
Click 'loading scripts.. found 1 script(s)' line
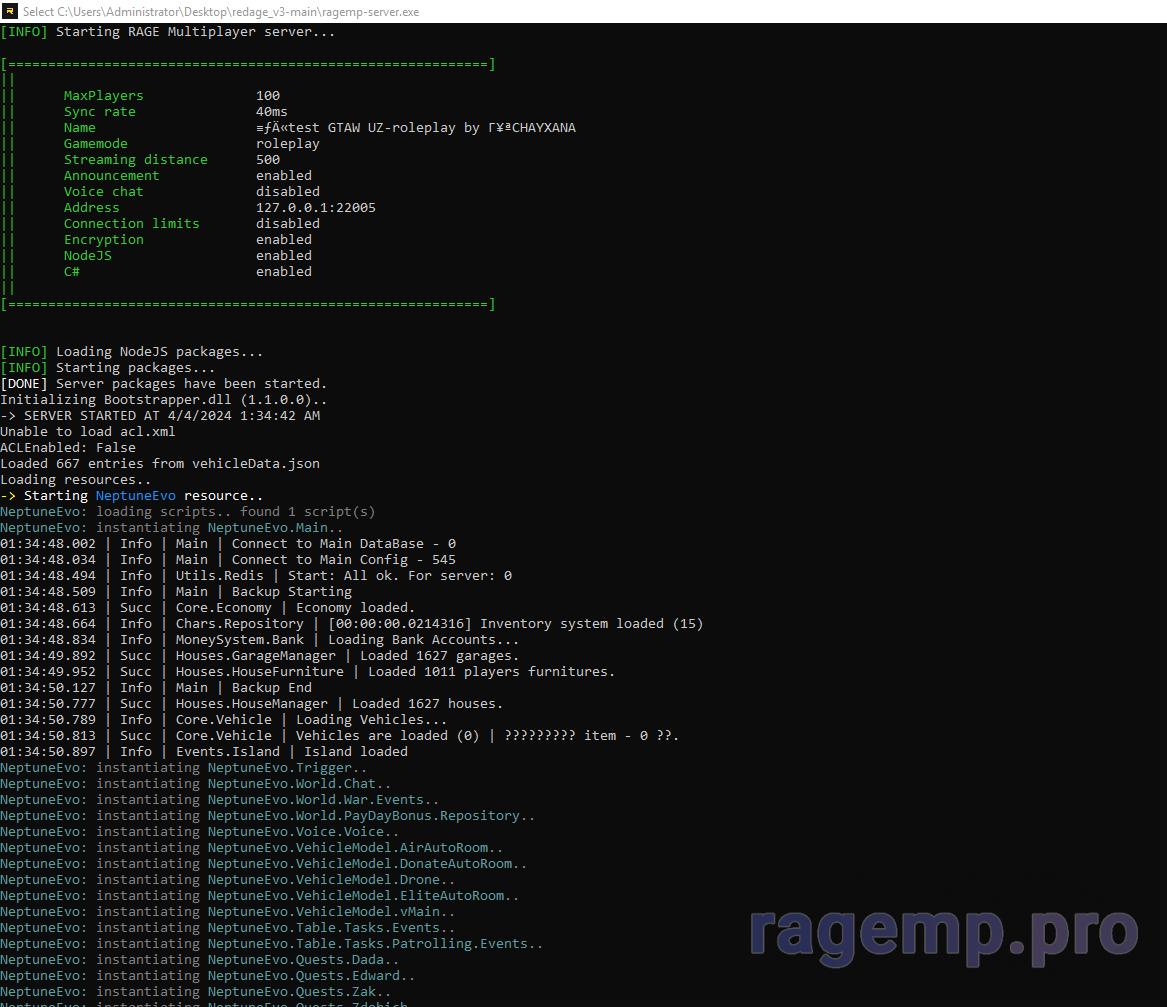pos(188,512)
